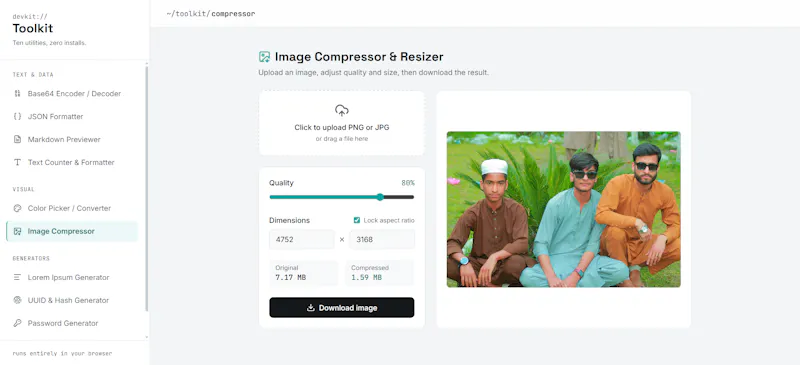Click the dark unfilled end of Quality slider
Viewport: 800px width, 365px height.
click(x=399, y=197)
